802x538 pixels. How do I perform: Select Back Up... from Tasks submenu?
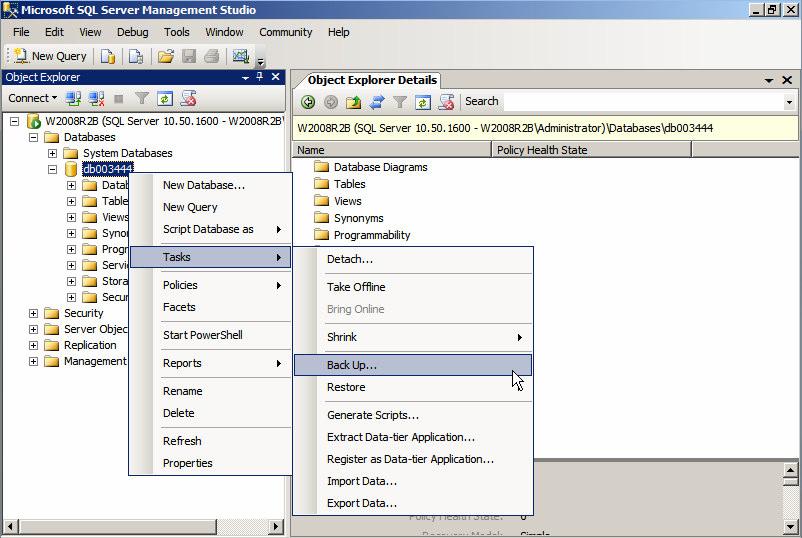413,365
